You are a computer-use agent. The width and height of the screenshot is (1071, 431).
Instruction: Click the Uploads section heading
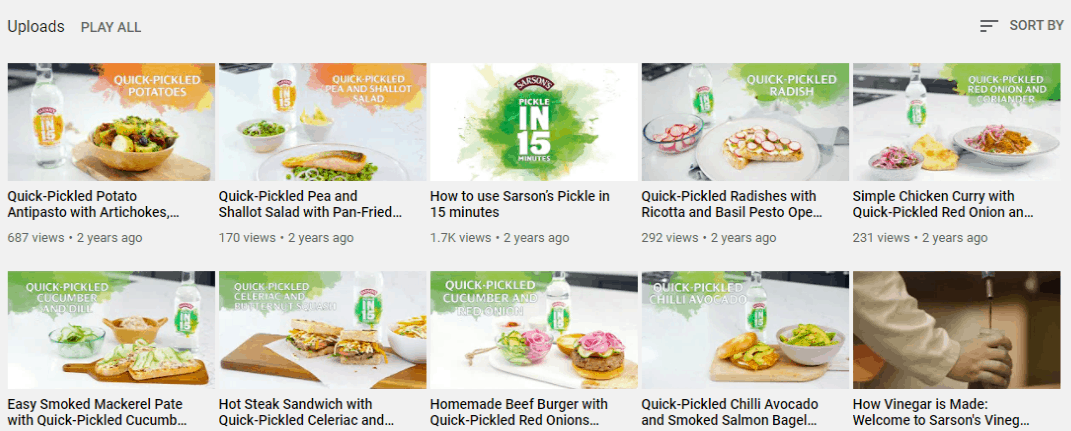click(x=36, y=27)
